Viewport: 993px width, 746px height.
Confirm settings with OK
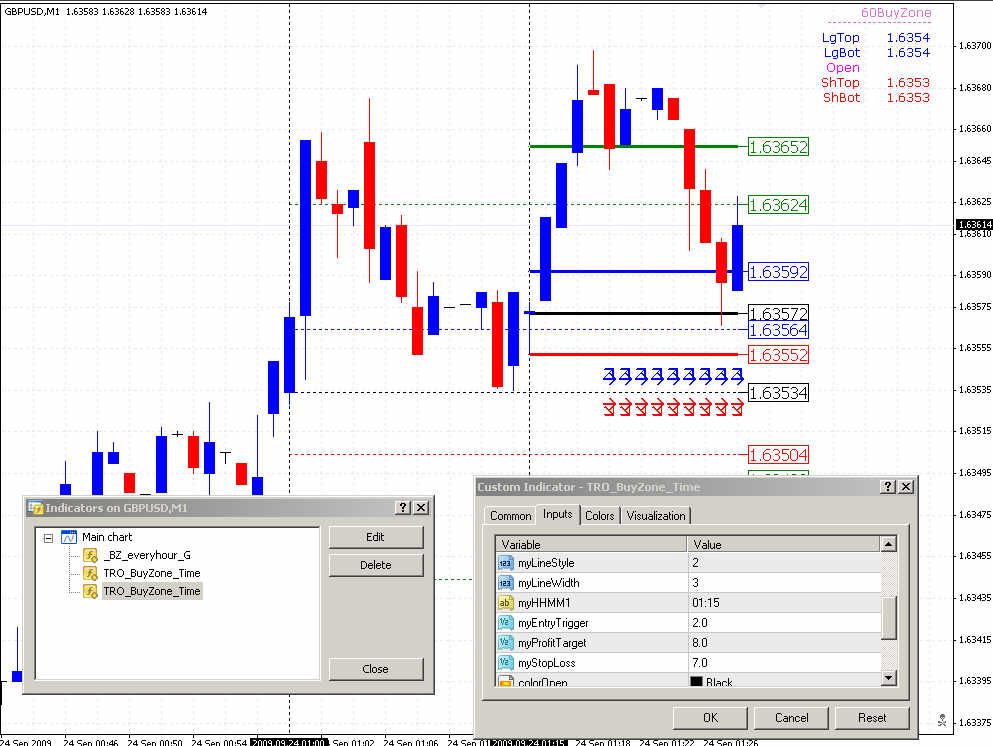[x=709, y=717]
